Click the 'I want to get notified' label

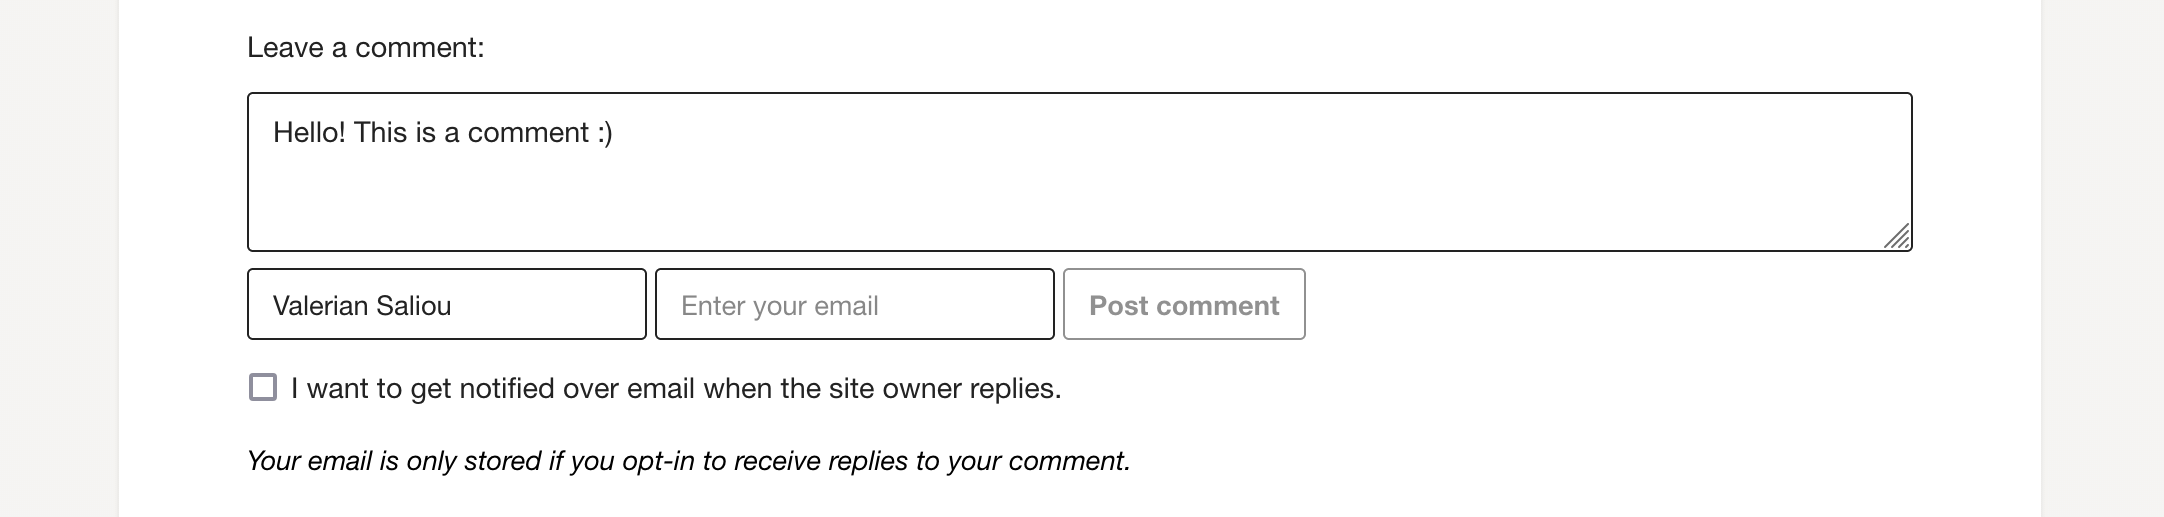[x=675, y=388]
